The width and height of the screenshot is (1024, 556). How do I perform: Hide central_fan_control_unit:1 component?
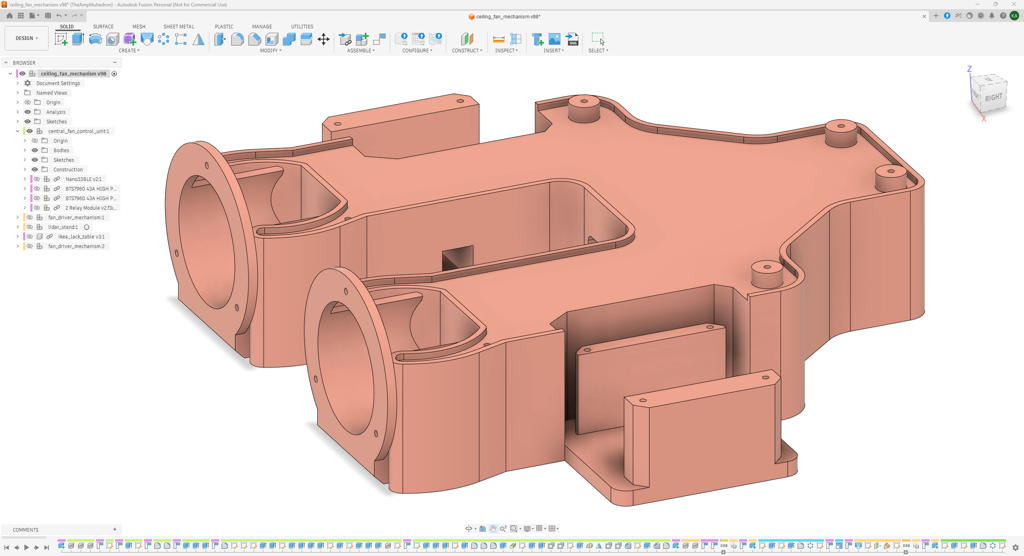pos(29,131)
